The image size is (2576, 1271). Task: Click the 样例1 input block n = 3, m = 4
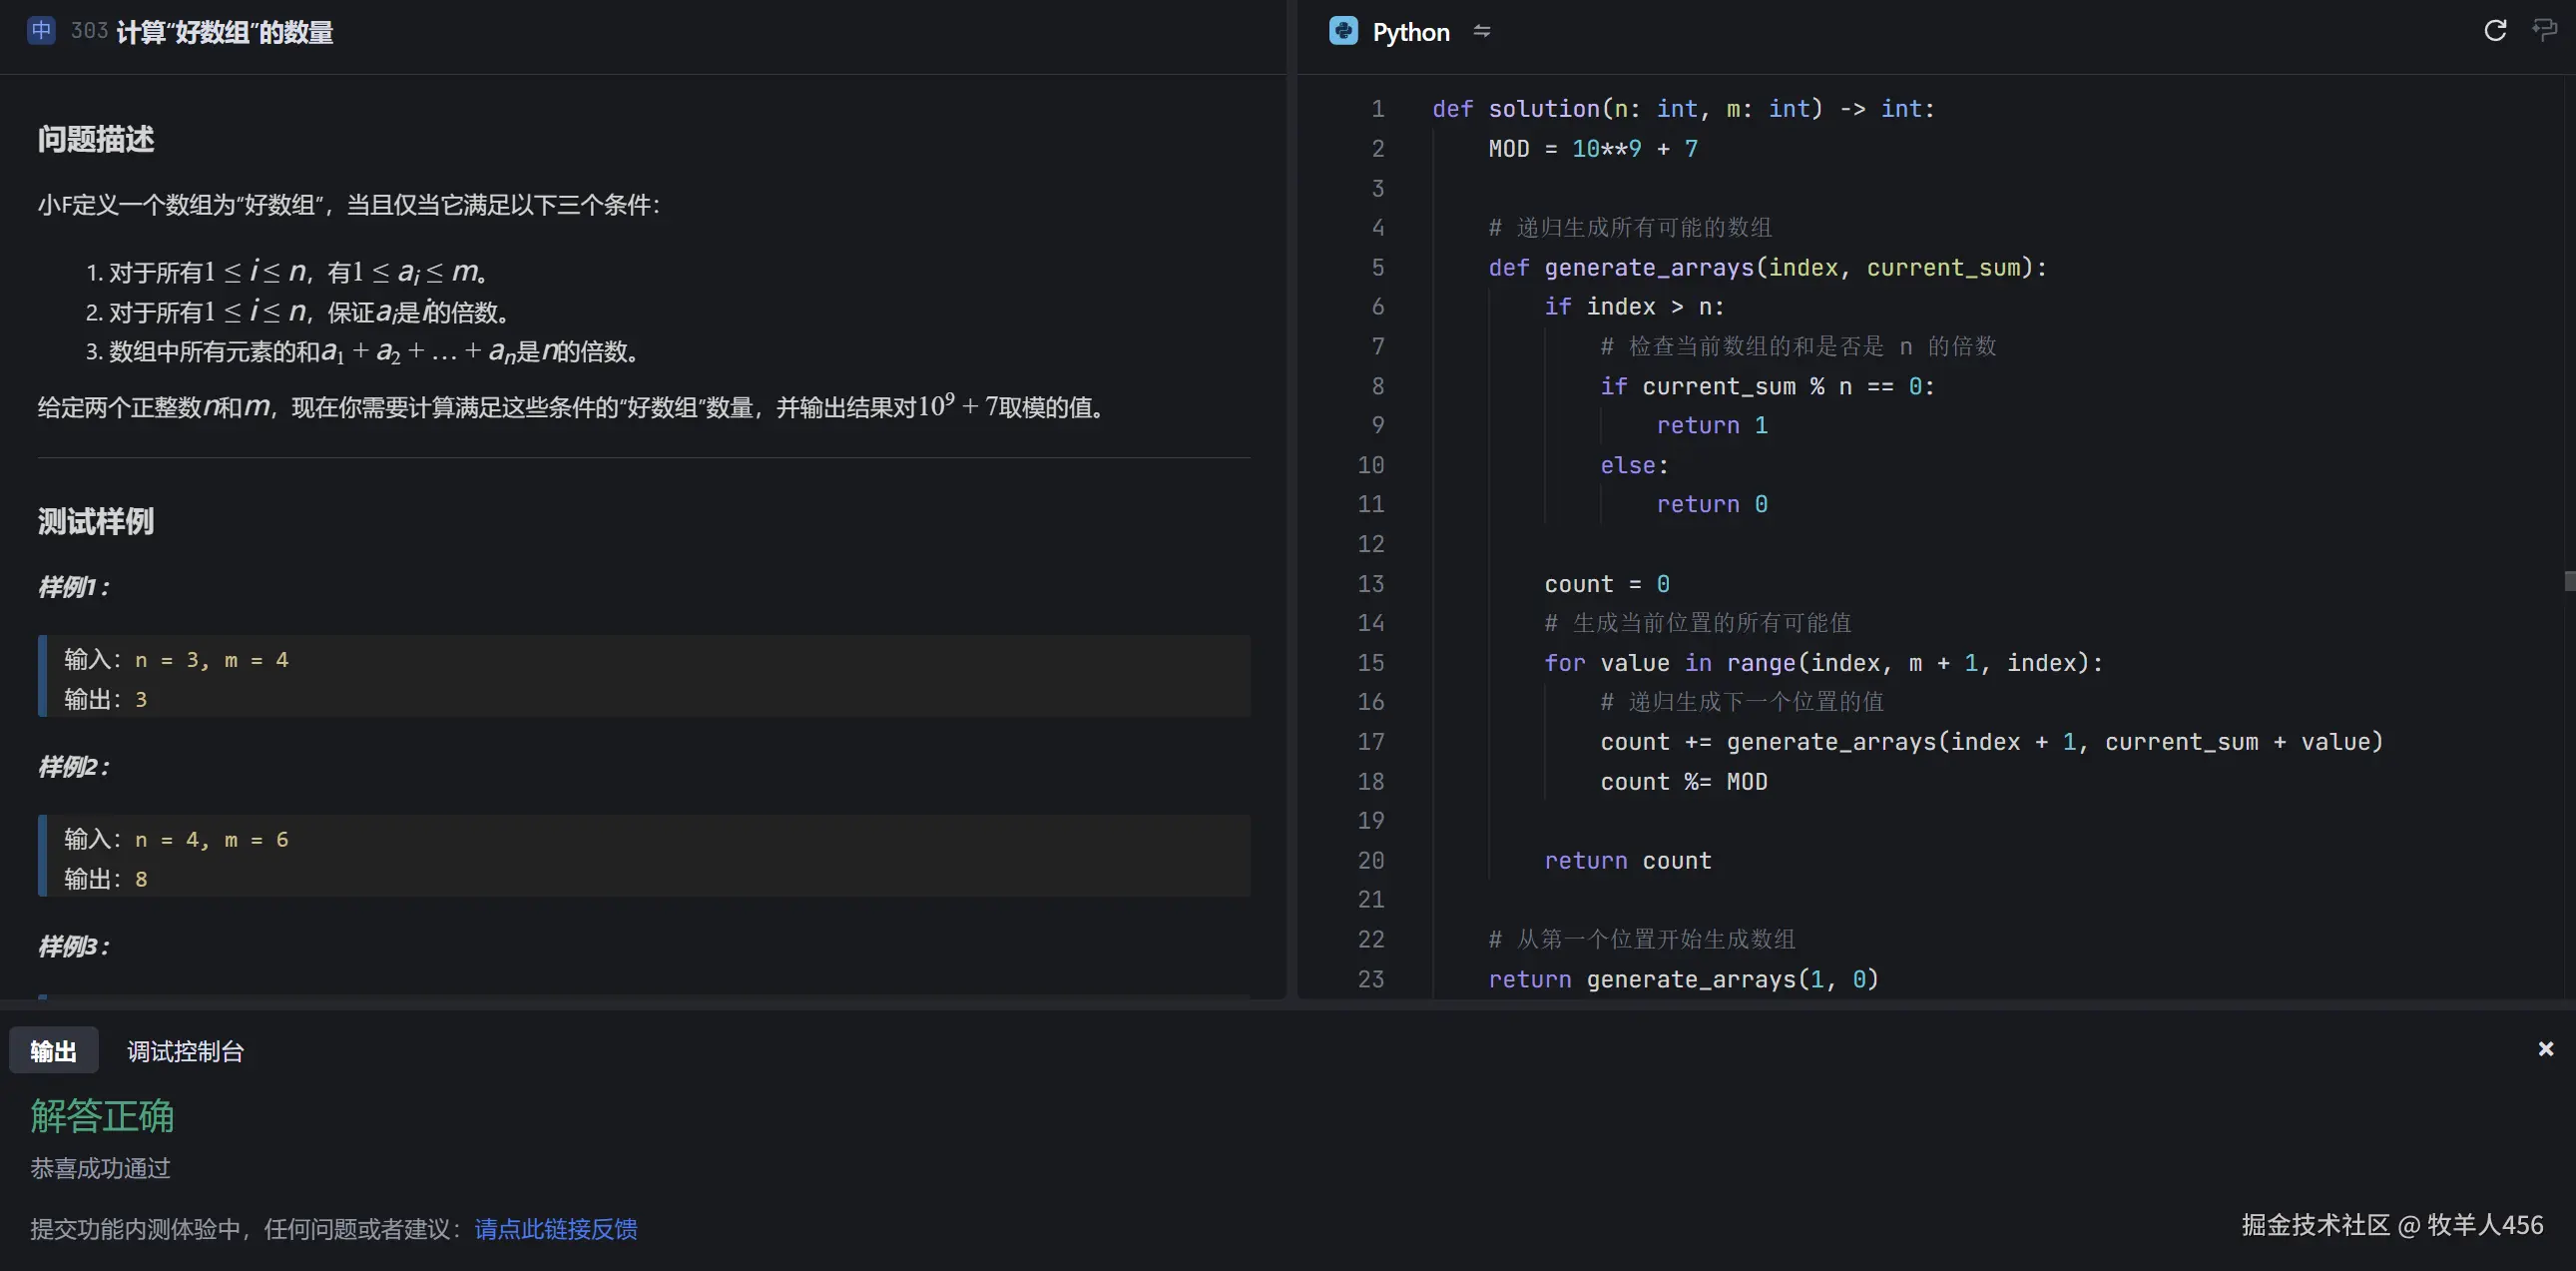pyautogui.click(x=211, y=660)
